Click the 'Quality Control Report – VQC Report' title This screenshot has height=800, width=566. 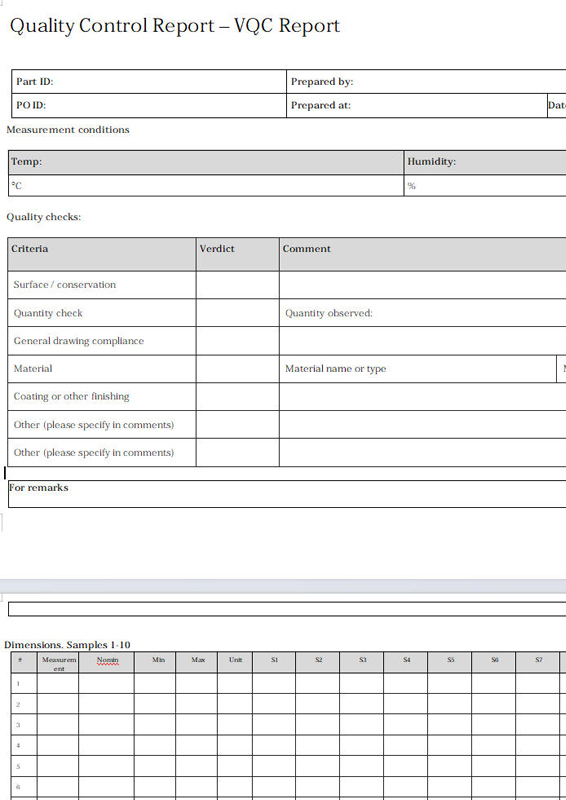point(175,26)
